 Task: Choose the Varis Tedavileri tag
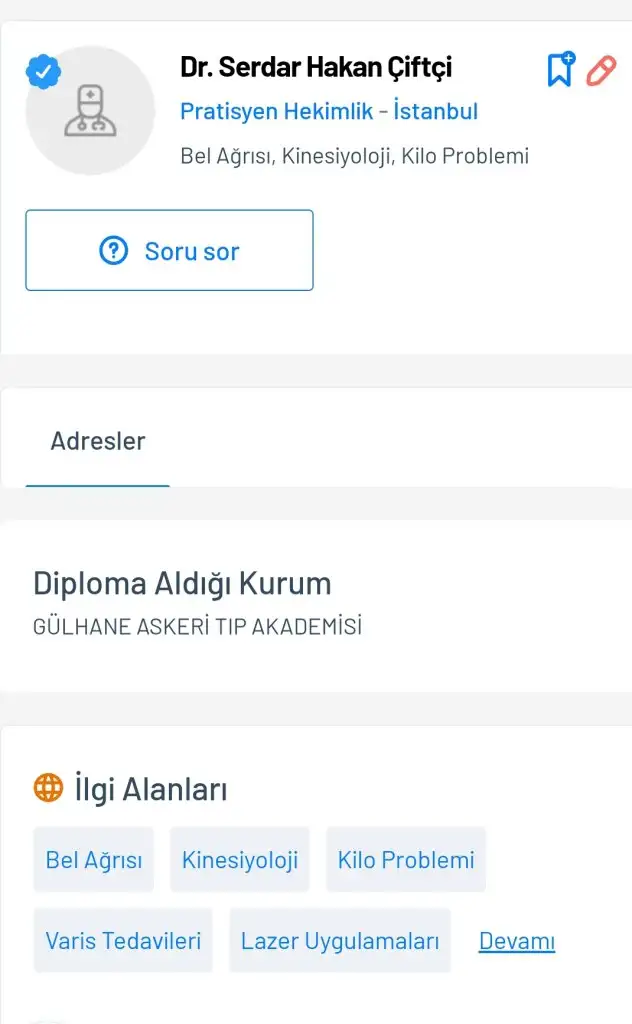[123, 940]
